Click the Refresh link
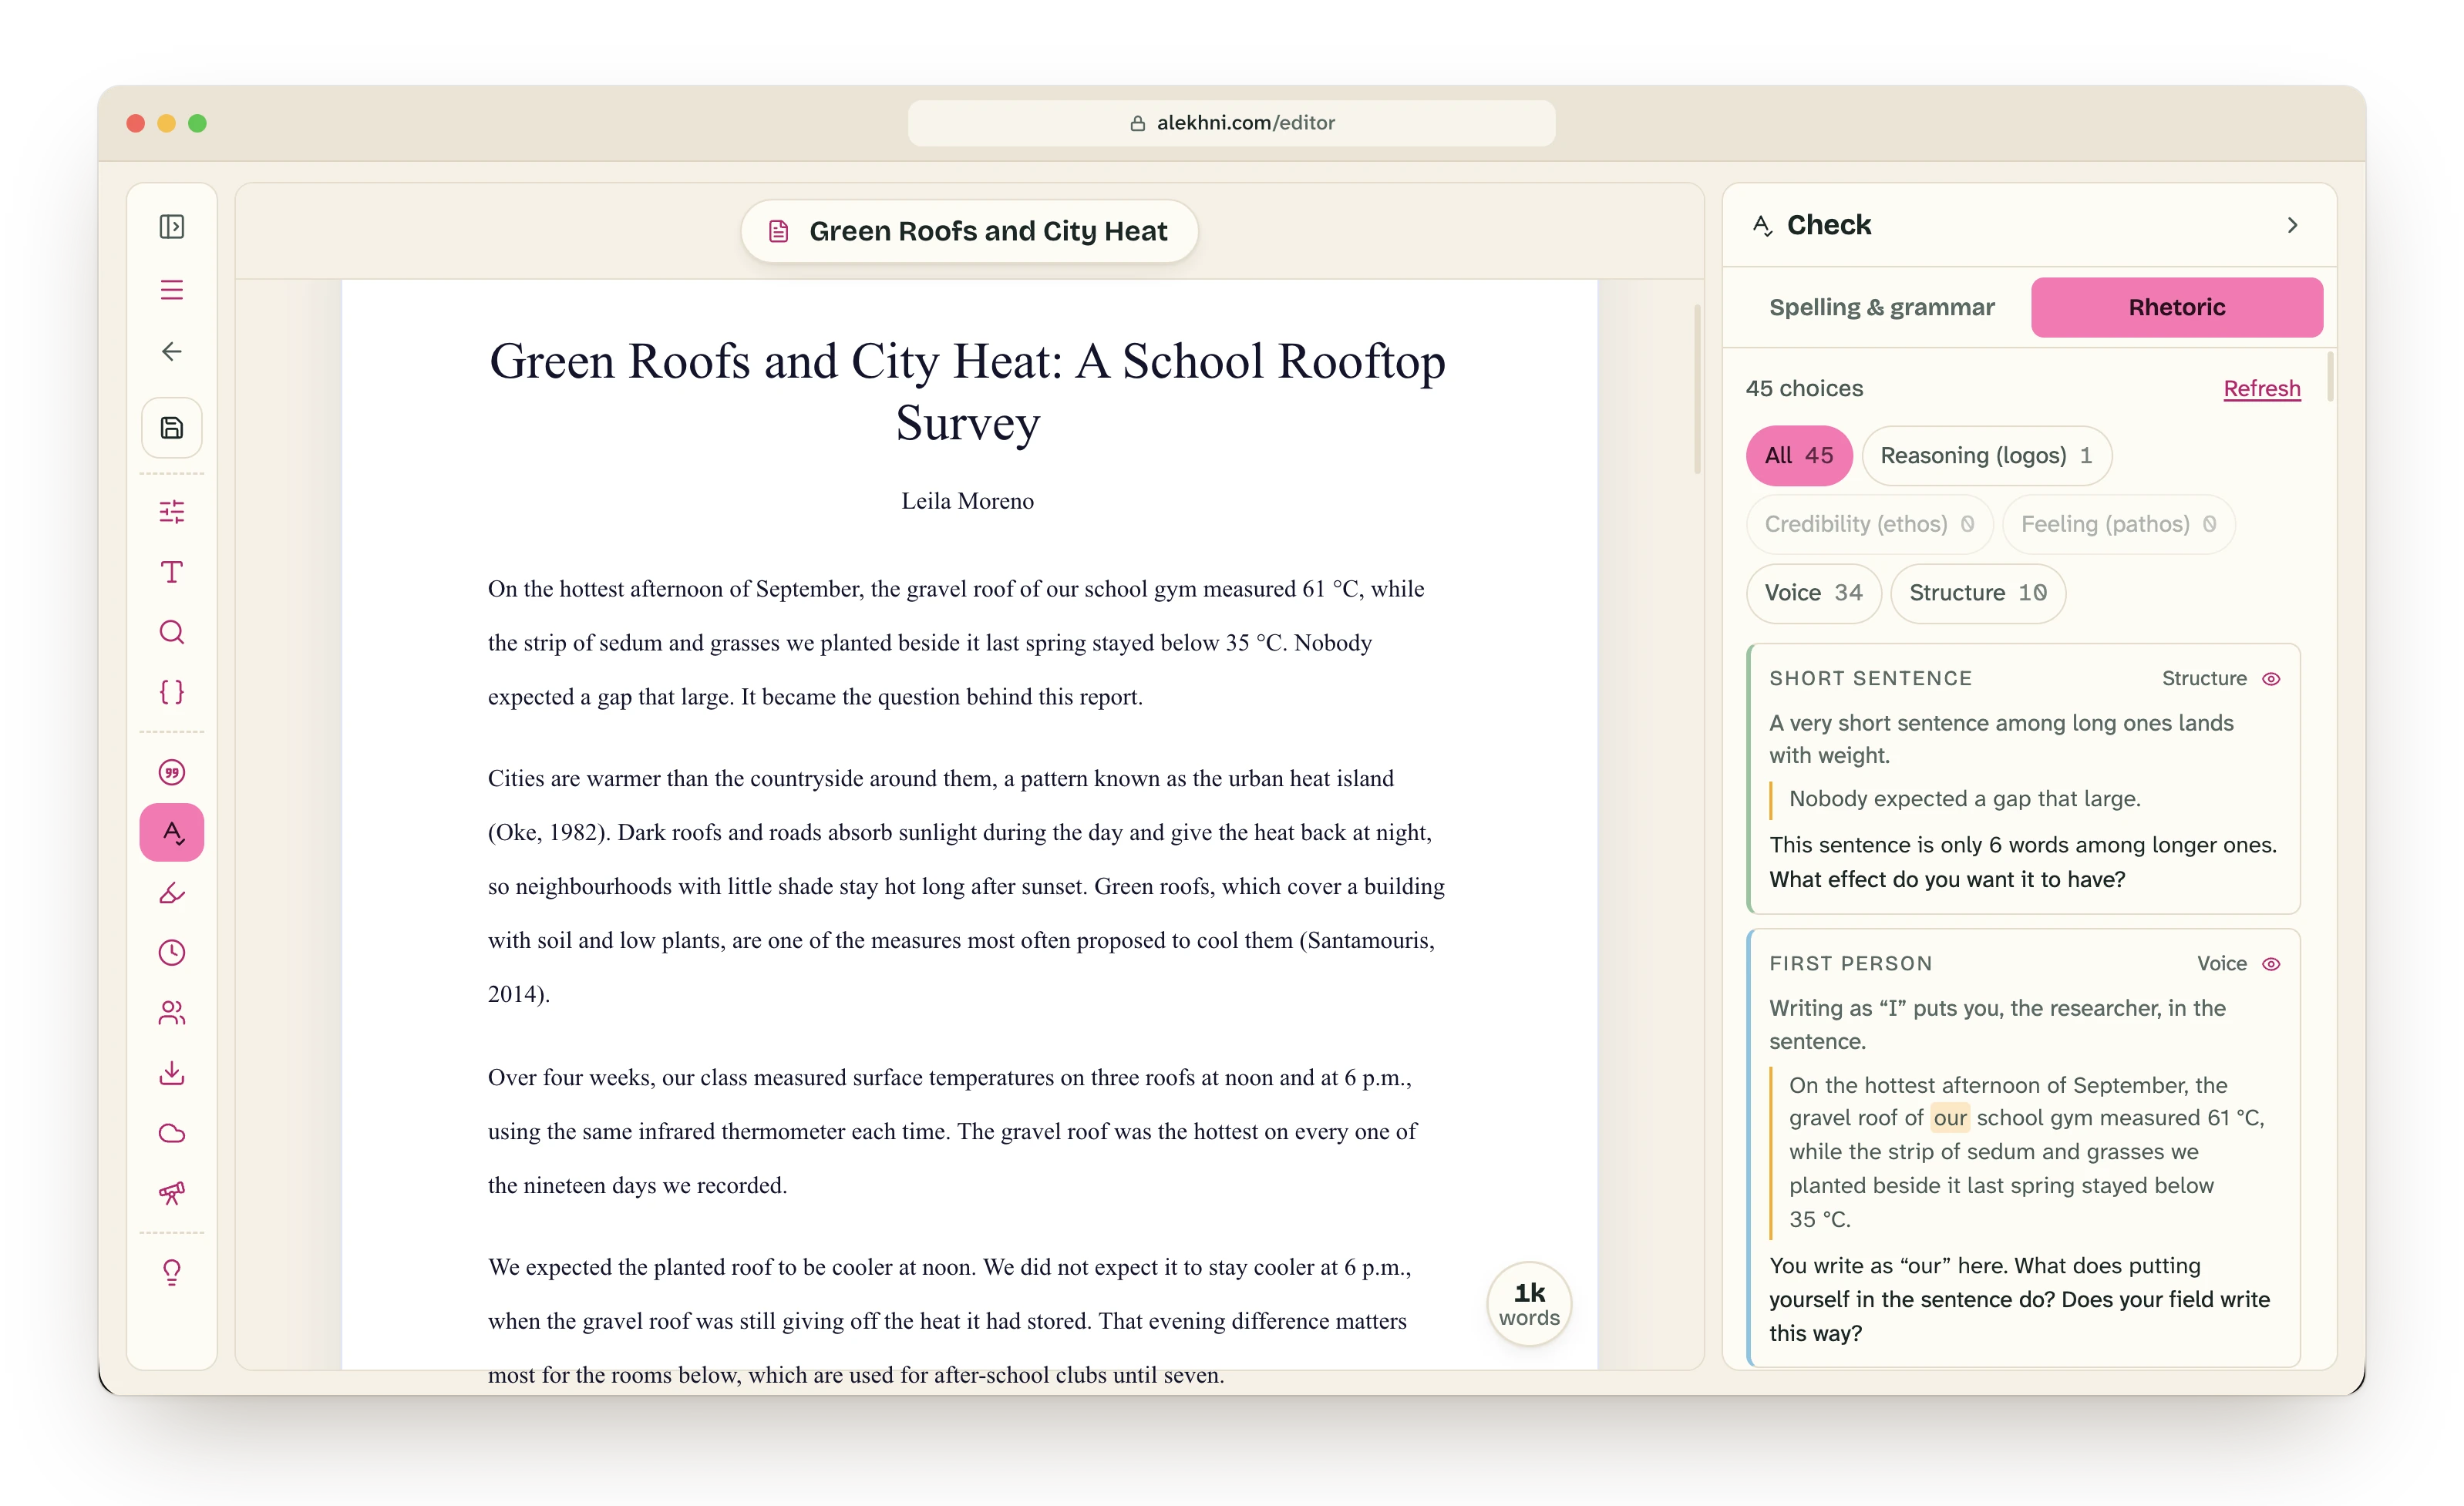This screenshot has width=2464, height=1506. [x=2262, y=389]
